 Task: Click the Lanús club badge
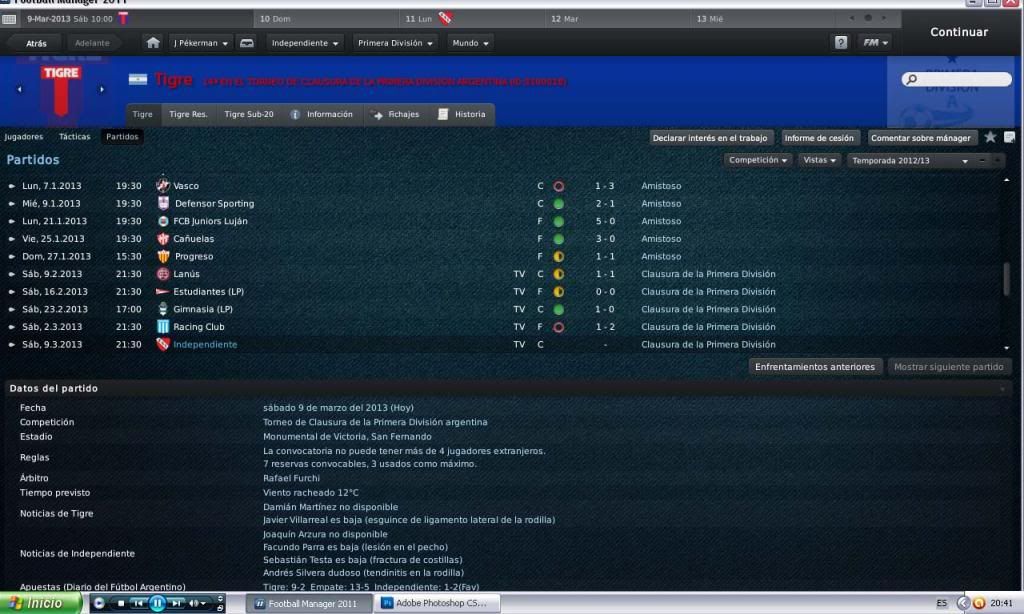(x=163, y=274)
